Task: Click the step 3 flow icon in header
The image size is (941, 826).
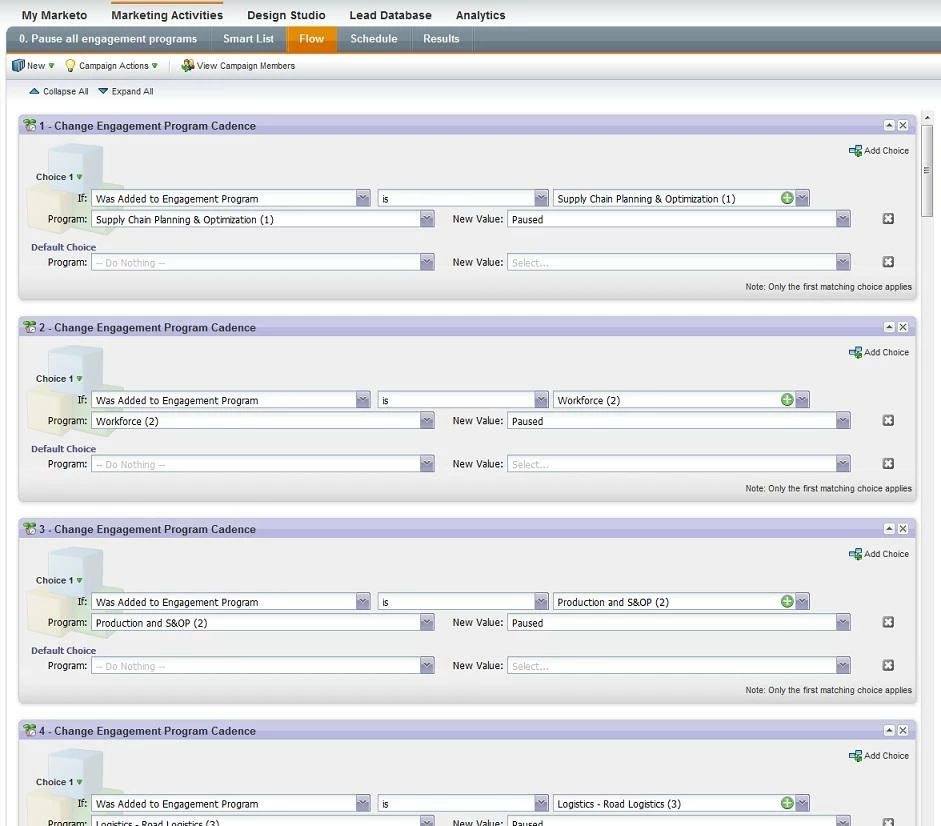Action: [29, 529]
